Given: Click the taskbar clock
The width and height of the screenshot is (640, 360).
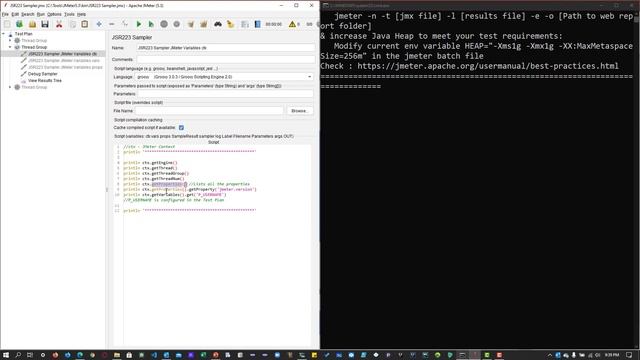Looking at the screenshot, I should click(x=612, y=355).
